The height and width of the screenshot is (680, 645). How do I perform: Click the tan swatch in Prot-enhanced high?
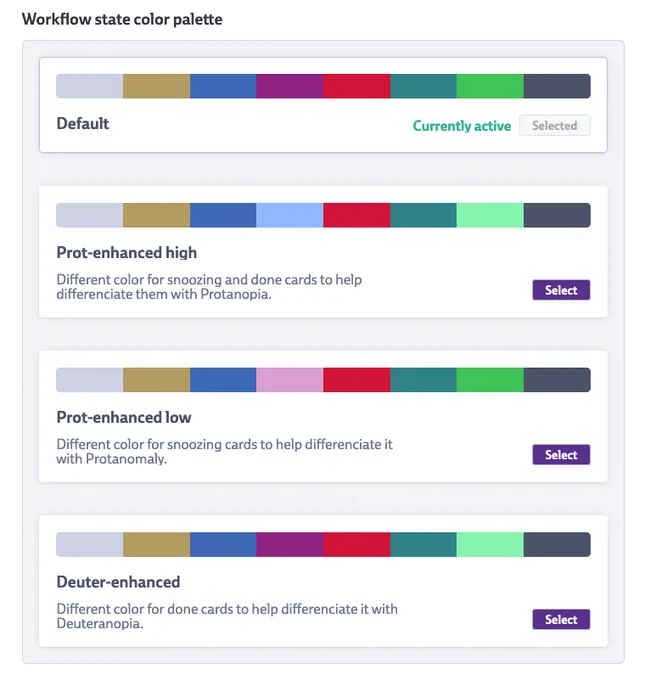point(156,215)
